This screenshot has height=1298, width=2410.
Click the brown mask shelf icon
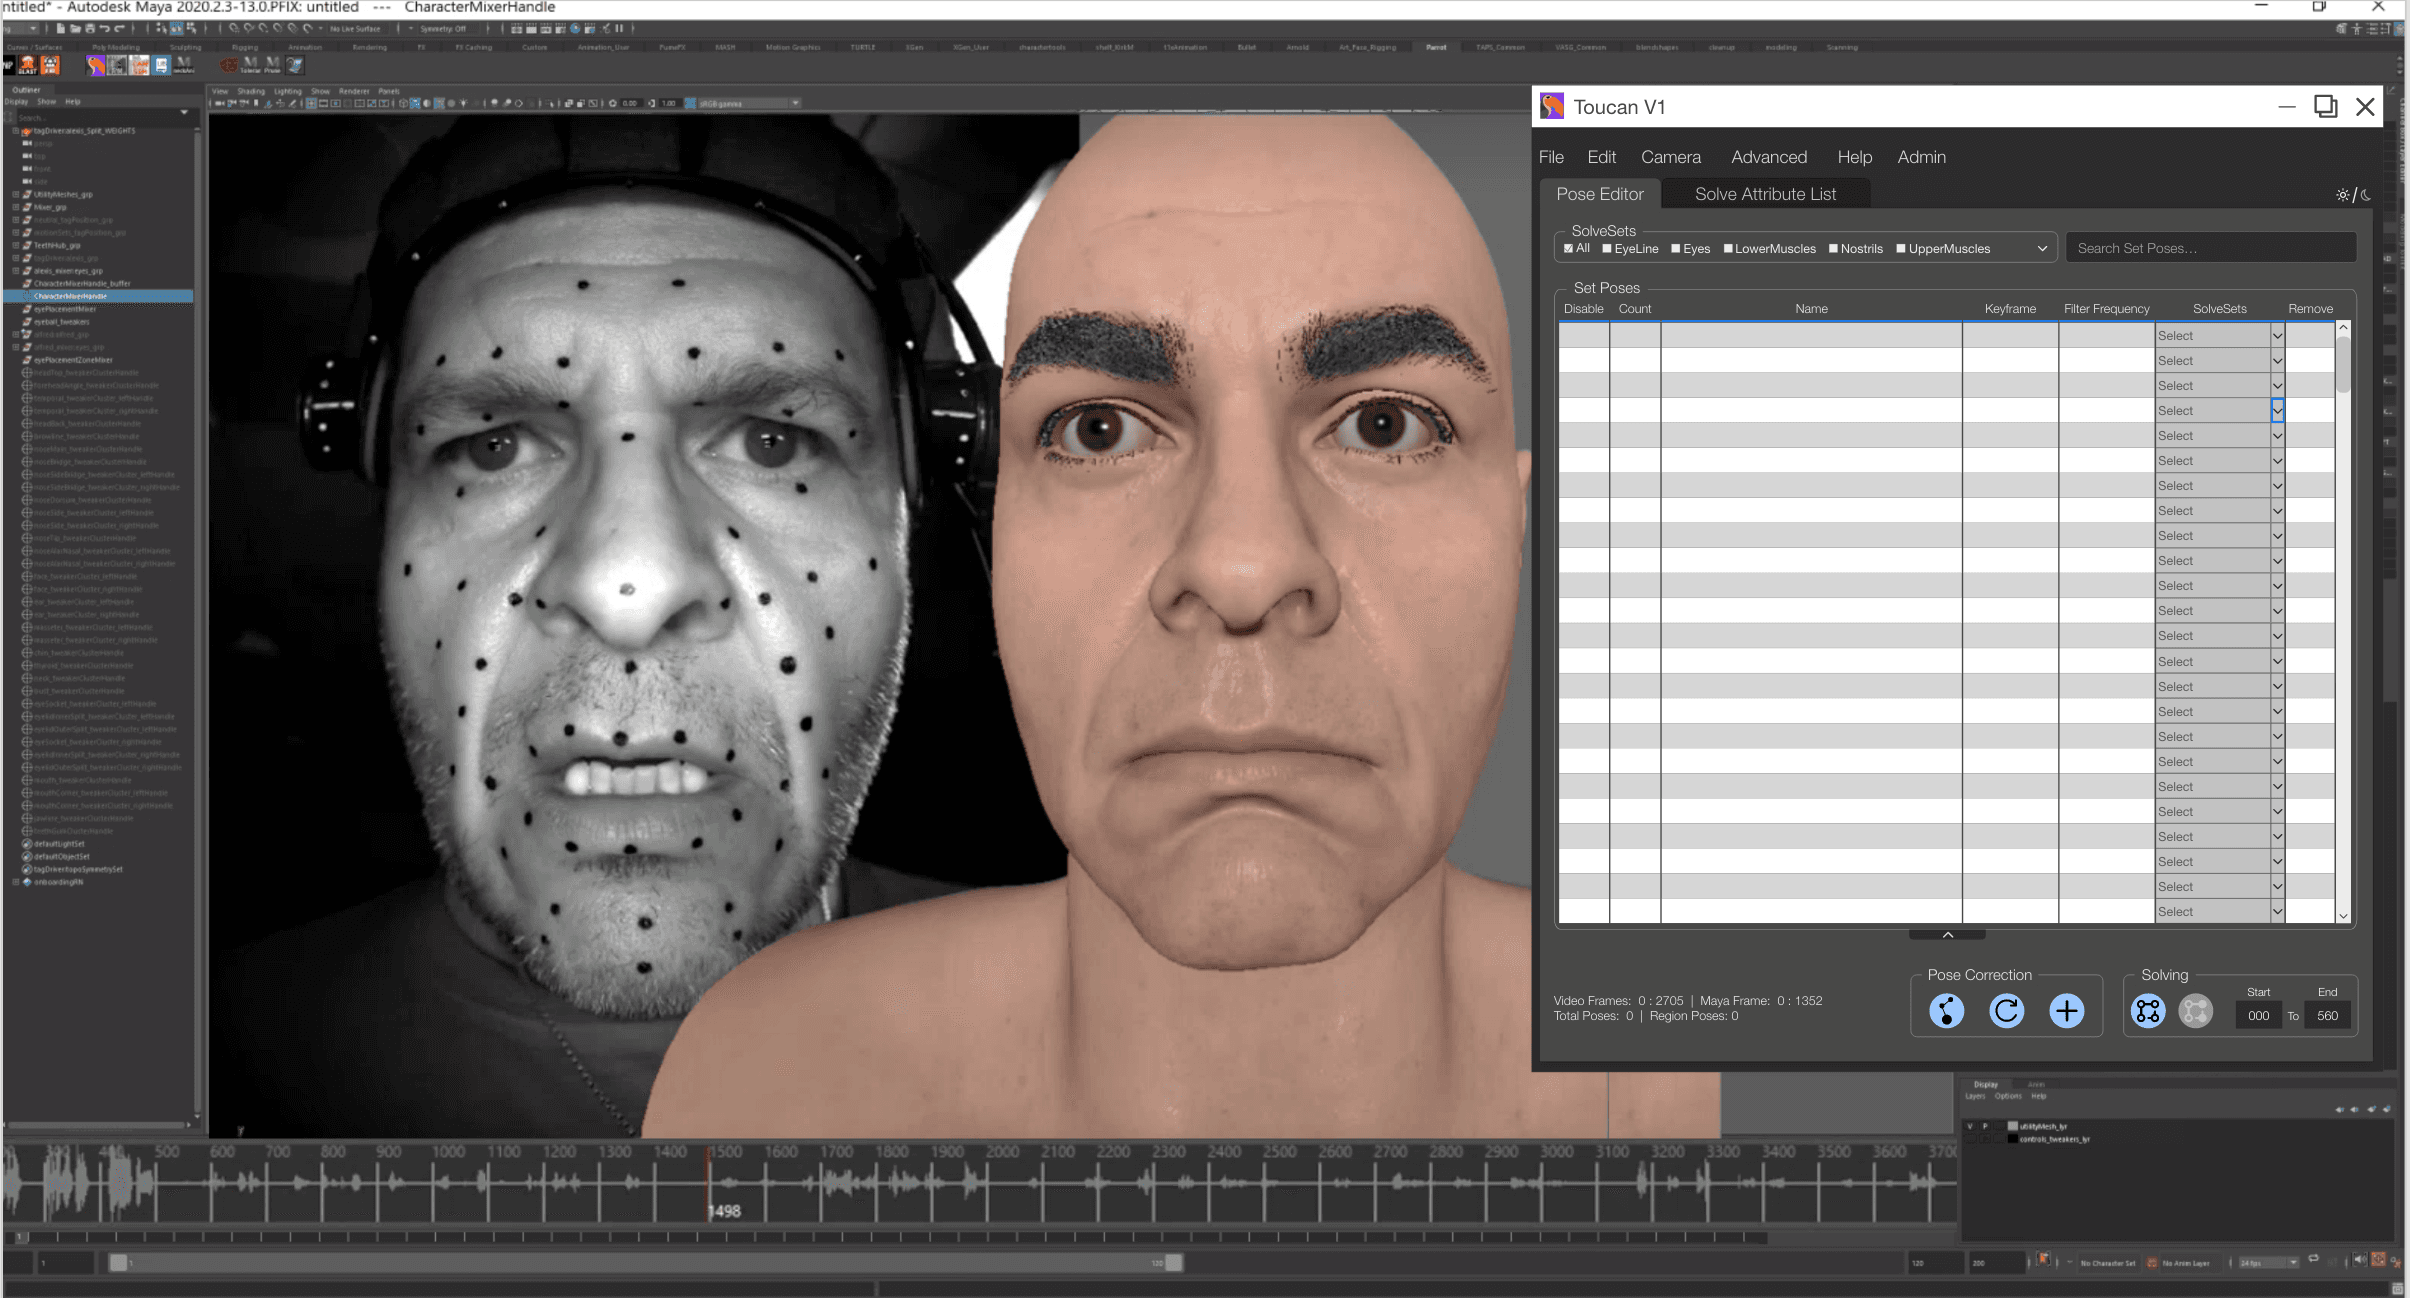click(x=229, y=65)
